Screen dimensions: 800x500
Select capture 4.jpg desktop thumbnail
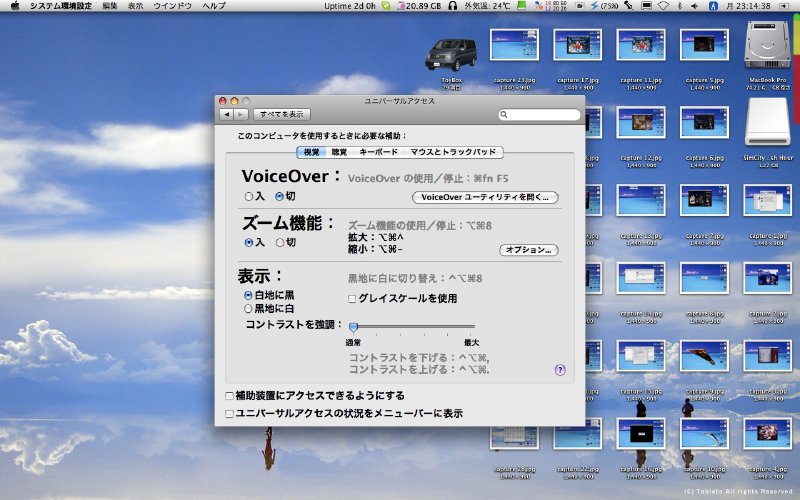(x=767, y=433)
